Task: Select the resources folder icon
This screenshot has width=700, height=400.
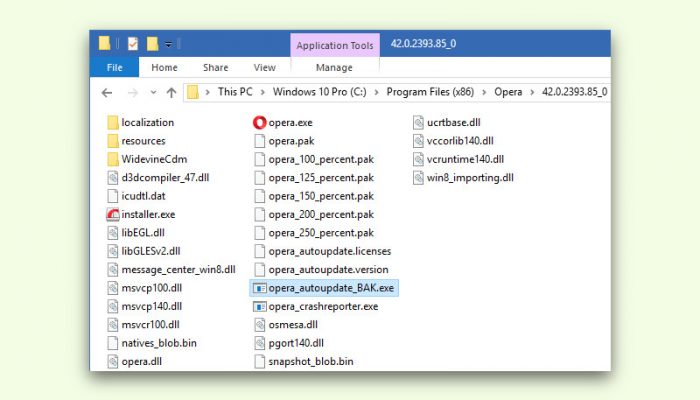Action: [113, 141]
